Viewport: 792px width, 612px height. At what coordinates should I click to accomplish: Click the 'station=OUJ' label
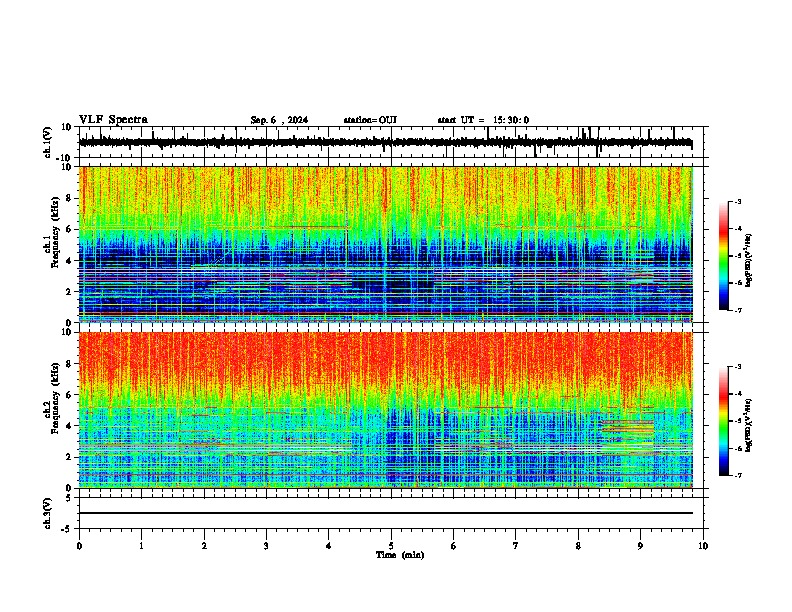pyautogui.click(x=370, y=120)
